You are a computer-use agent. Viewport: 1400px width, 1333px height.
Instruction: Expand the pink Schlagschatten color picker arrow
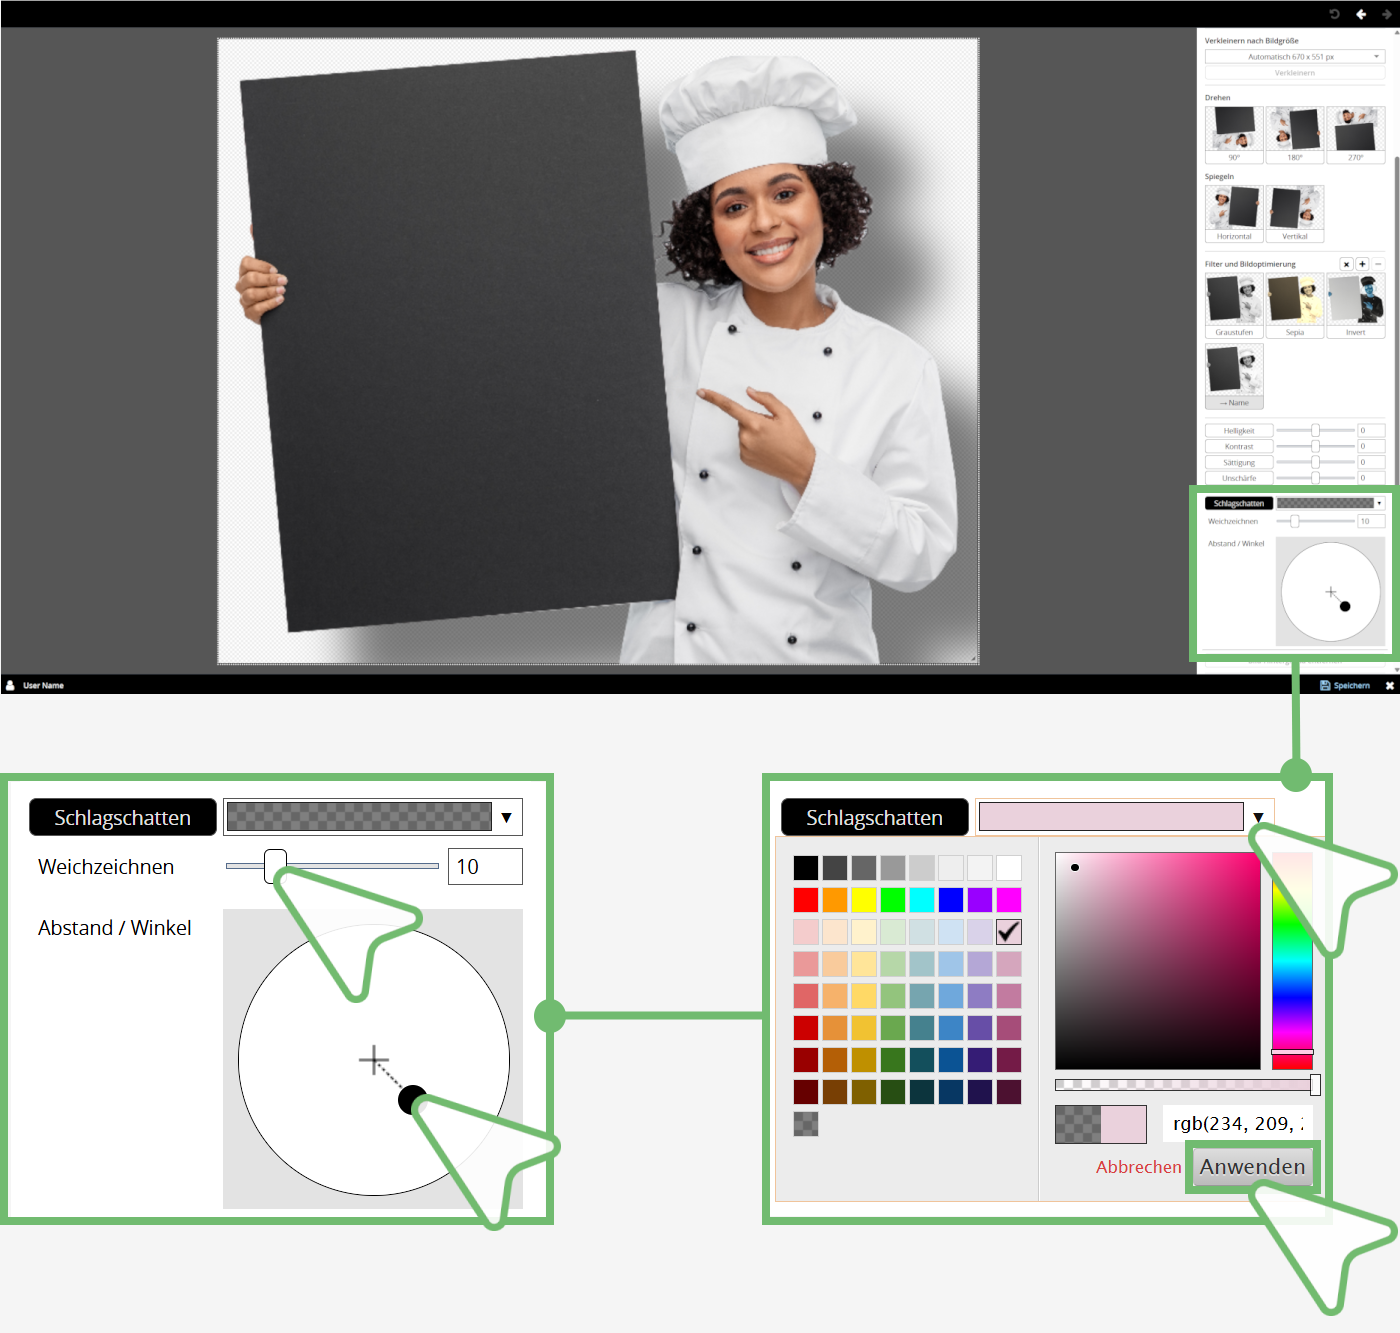pyautogui.click(x=1258, y=817)
